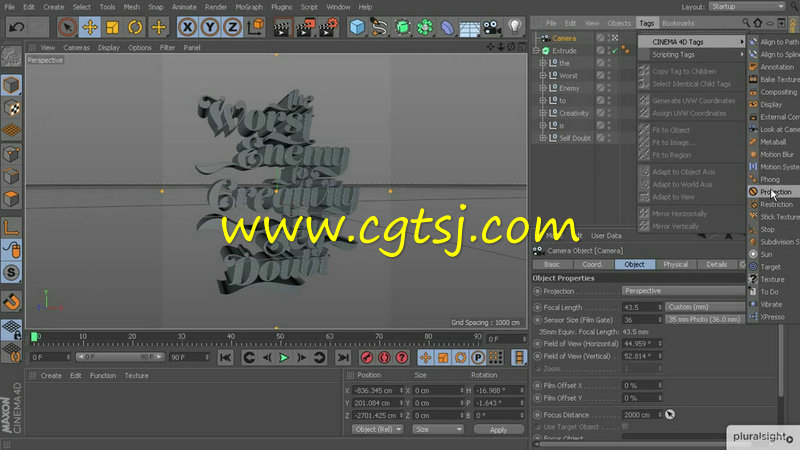Activate the Scale tool
Screen dimensions: 800x450
point(112,27)
